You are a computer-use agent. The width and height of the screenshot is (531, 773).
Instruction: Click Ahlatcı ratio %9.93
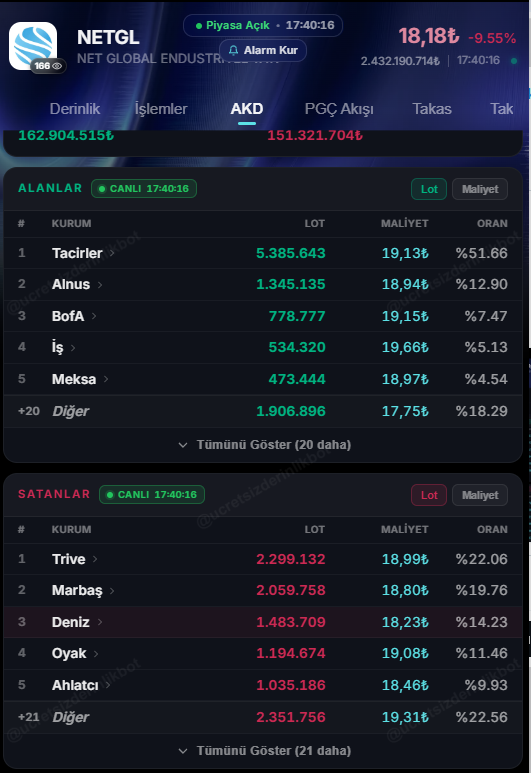(486, 685)
